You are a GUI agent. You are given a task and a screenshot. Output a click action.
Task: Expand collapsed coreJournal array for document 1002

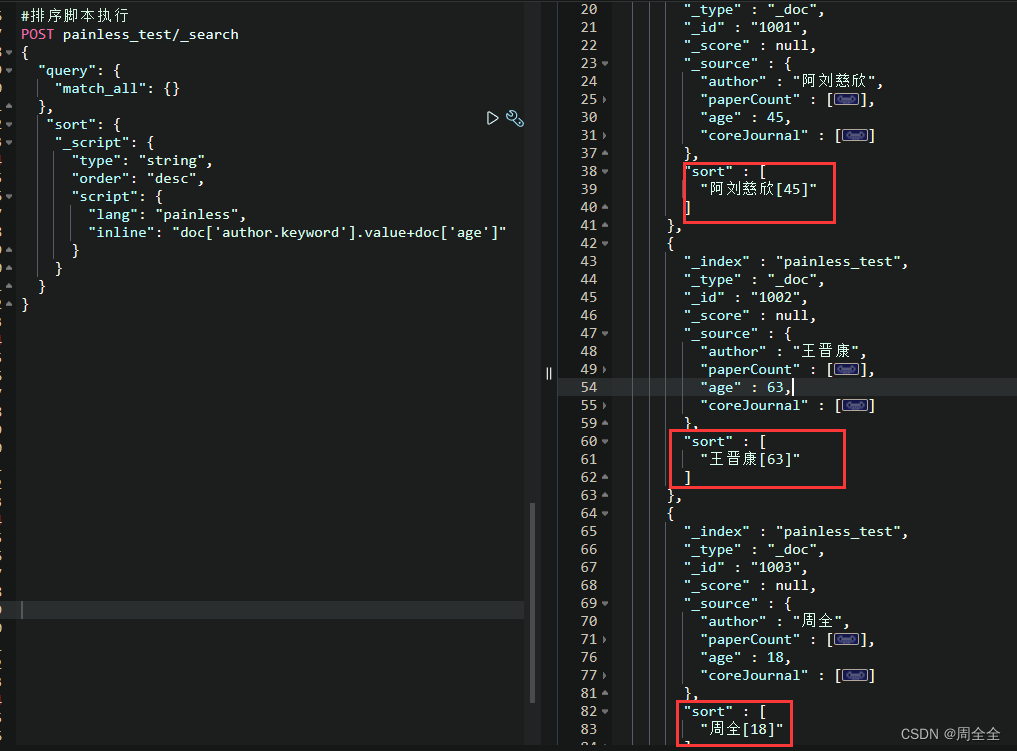[854, 405]
